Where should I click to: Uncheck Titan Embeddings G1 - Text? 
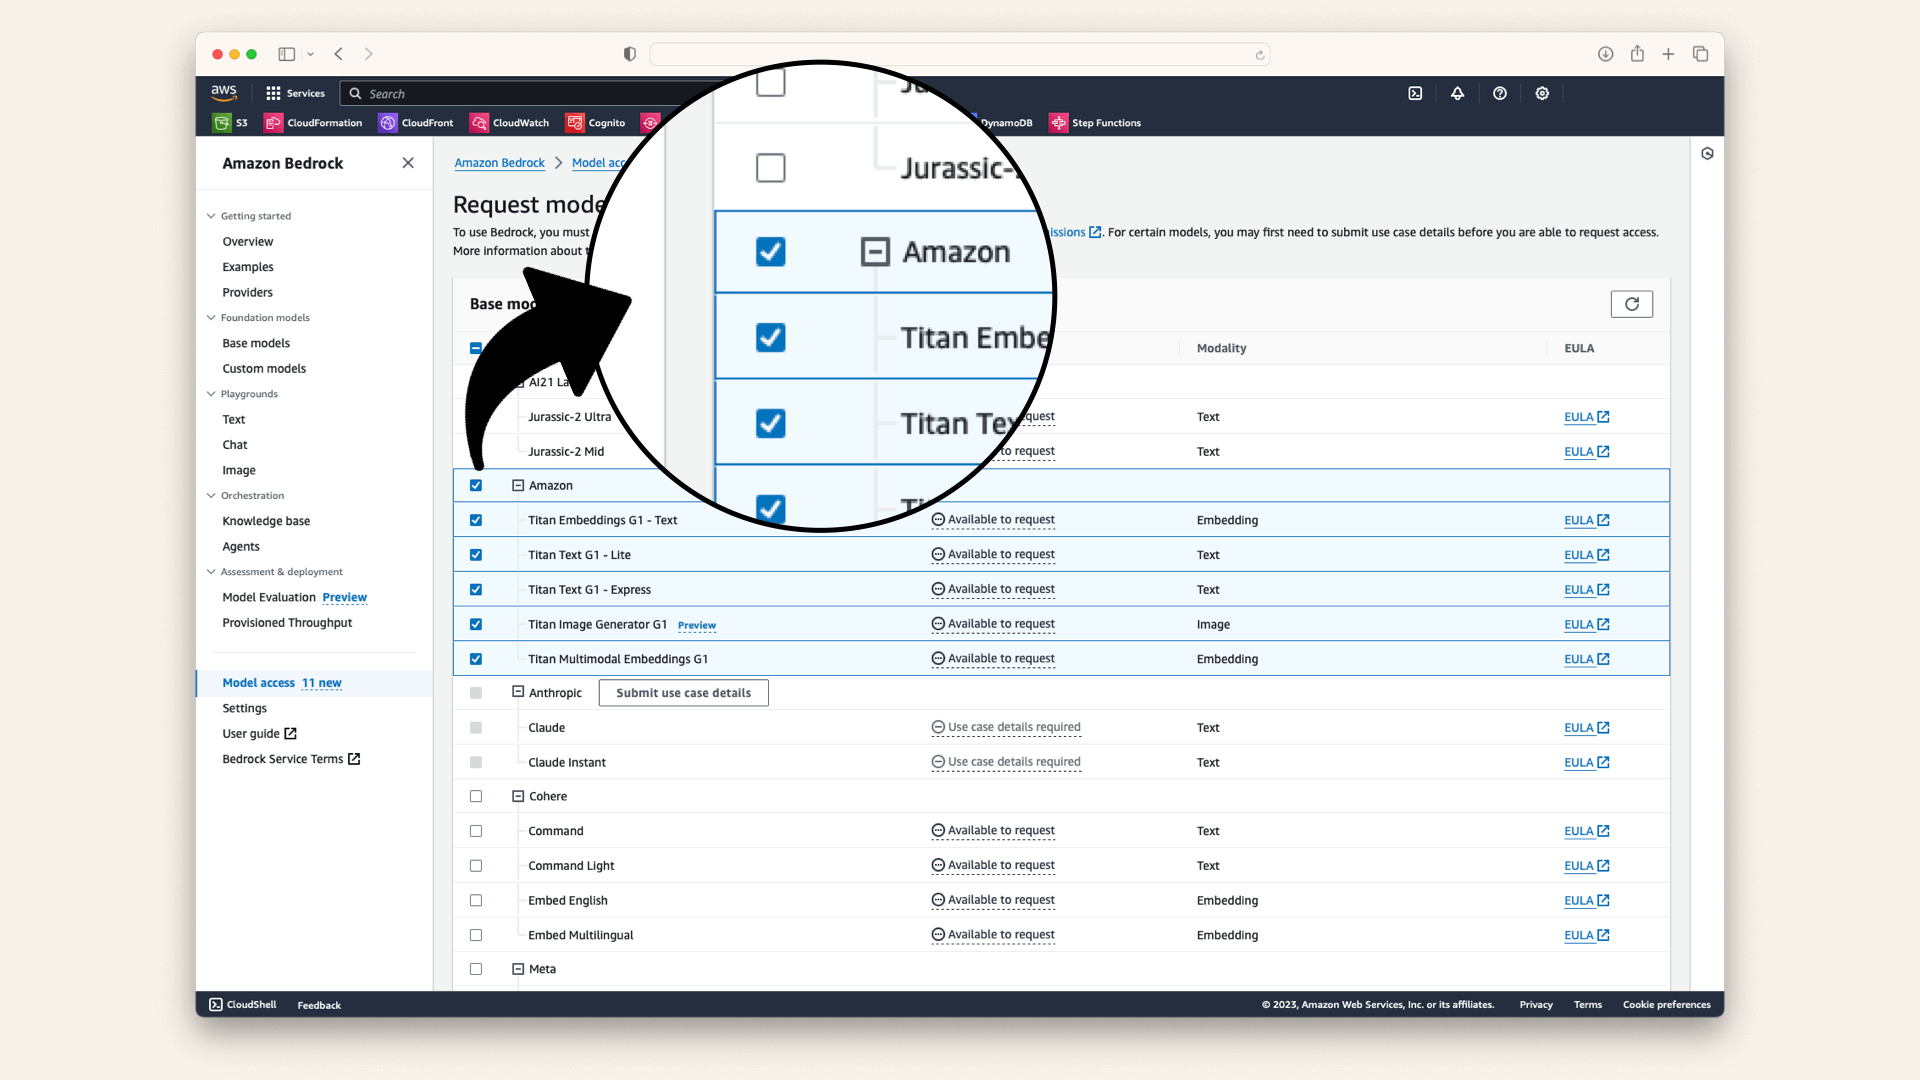[x=476, y=520]
